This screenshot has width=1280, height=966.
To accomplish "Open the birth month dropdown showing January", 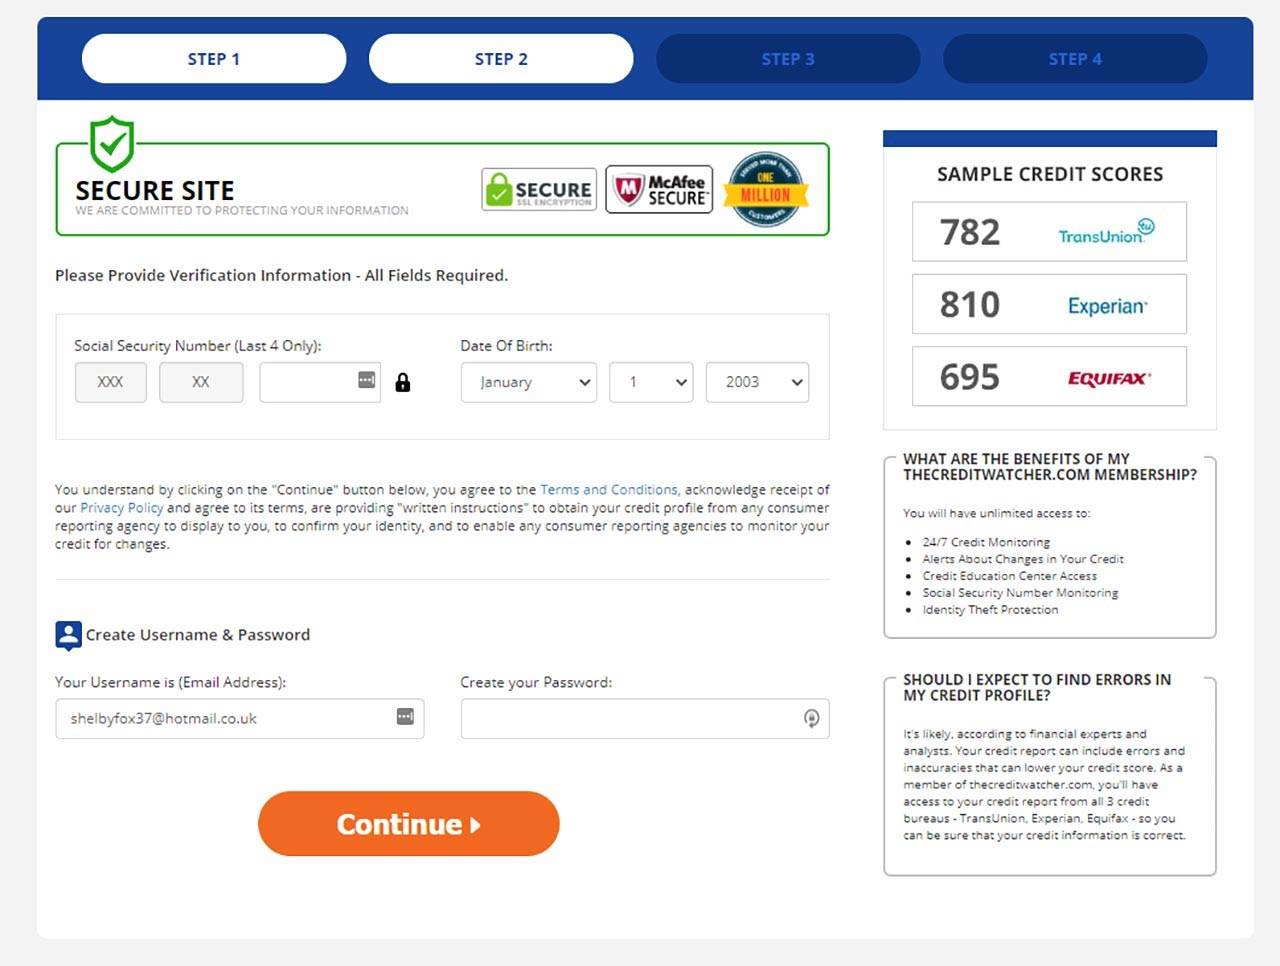I will tap(529, 382).
